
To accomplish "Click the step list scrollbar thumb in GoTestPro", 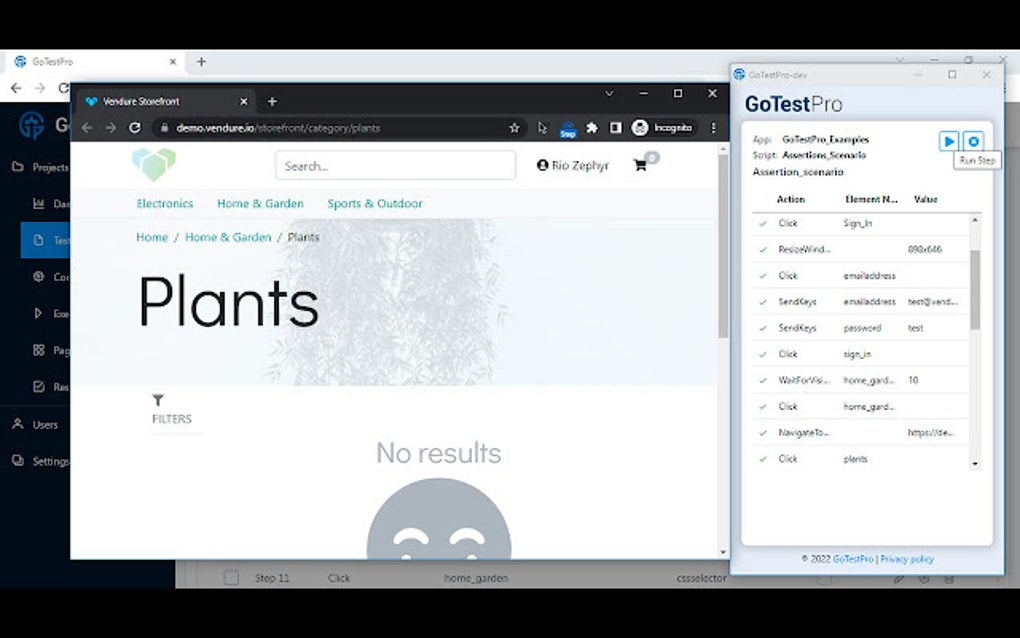I will [974, 289].
